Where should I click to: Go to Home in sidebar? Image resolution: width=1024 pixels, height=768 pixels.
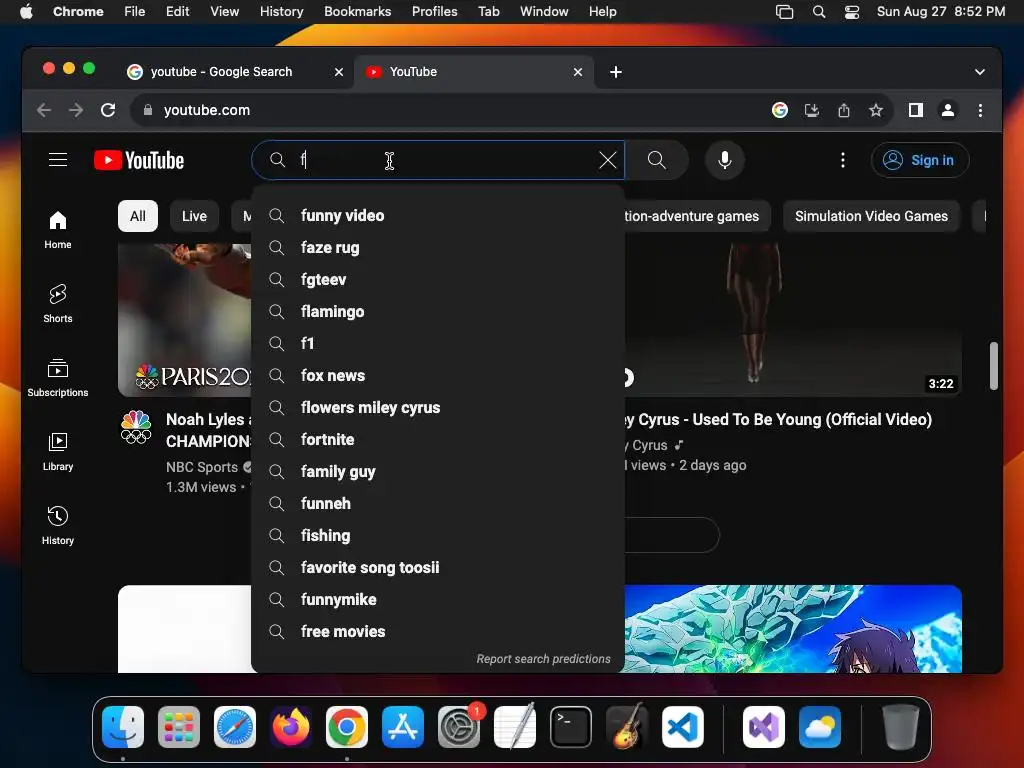coord(57,230)
